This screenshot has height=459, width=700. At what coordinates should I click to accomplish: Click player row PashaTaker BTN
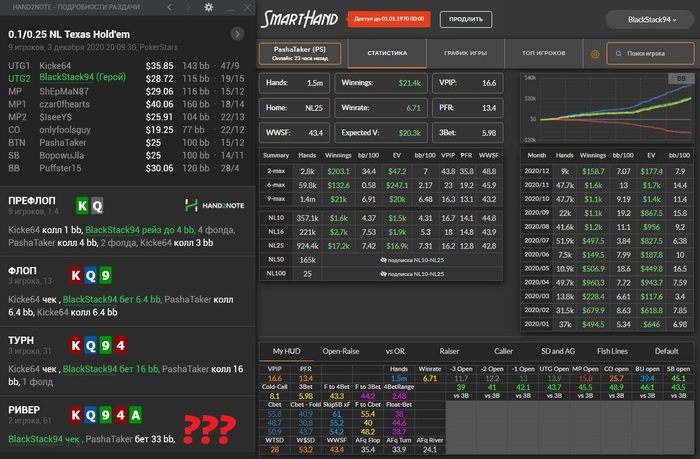pyautogui.click(x=126, y=143)
